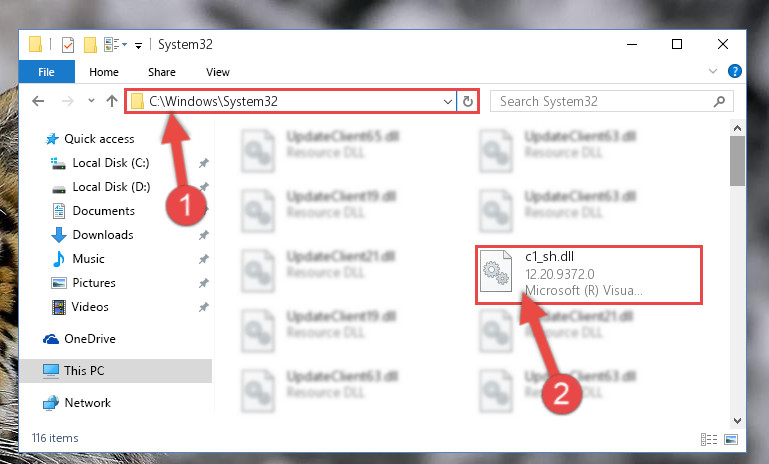The width and height of the screenshot is (769, 464).
Task: Expand the address bar history dropdown
Action: click(447, 102)
